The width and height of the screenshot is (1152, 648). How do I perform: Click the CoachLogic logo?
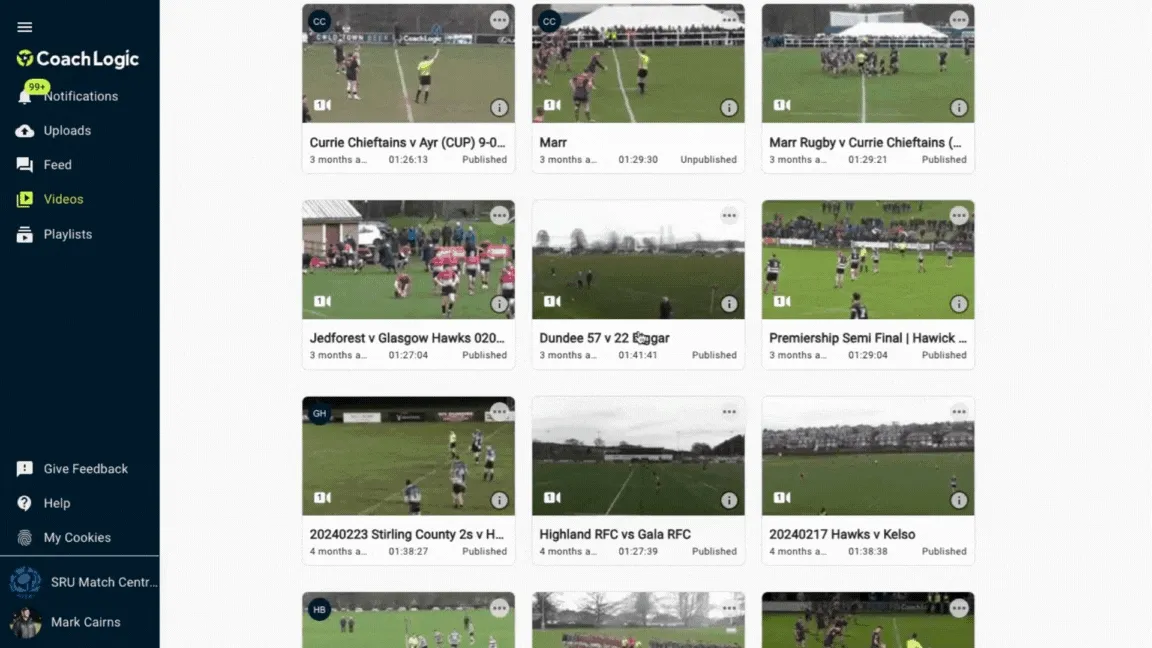pos(78,59)
